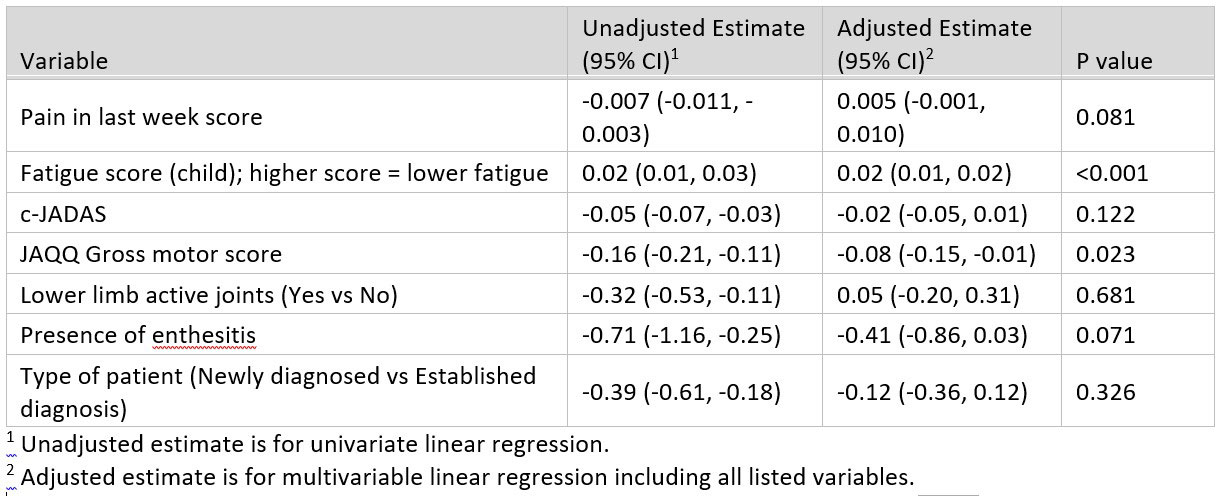Select the unadjusted estimate -0.71 (-1.16, -0.25)
Image resolution: width=1218 pixels, height=496 pixels.
pos(681,336)
